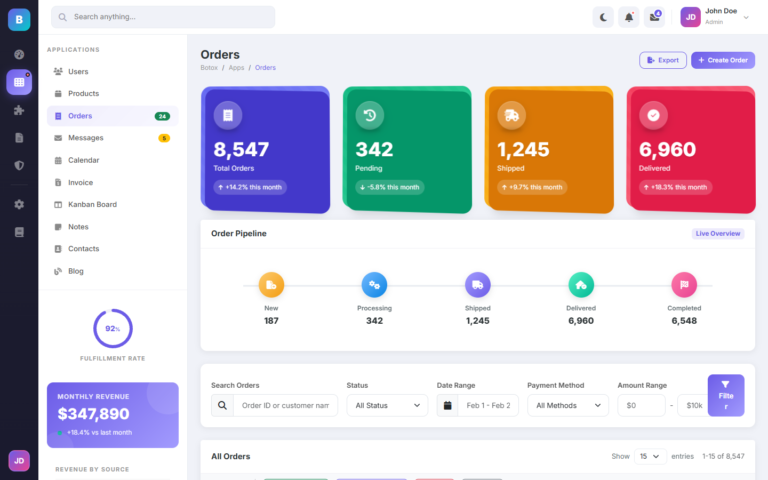
Task: Click the settings gear in the left rail
Action: [19, 204]
